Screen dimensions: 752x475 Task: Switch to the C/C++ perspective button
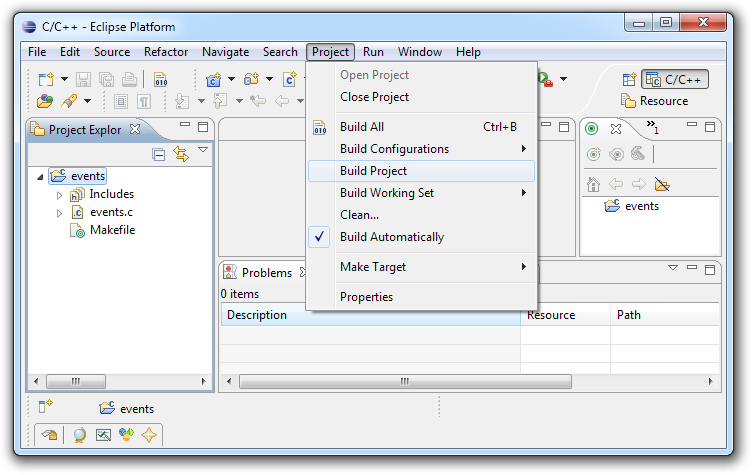tap(675, 80)
